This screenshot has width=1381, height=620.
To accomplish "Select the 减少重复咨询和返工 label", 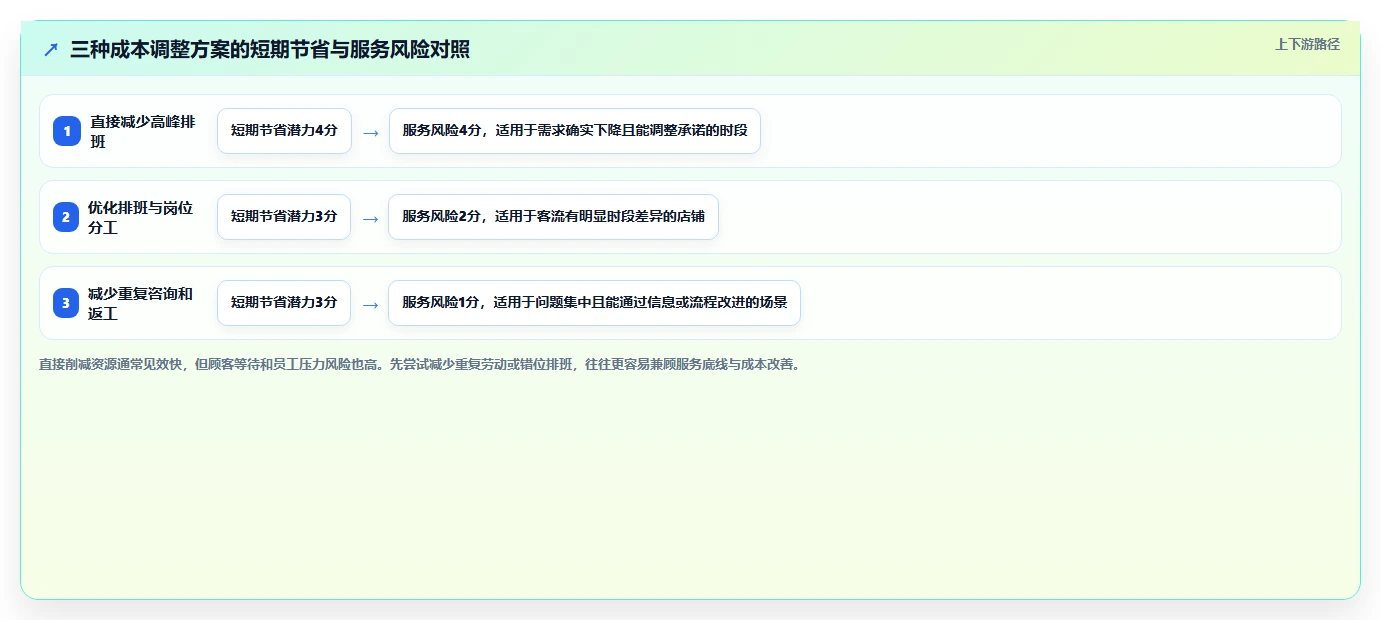I will pos(141,303).
